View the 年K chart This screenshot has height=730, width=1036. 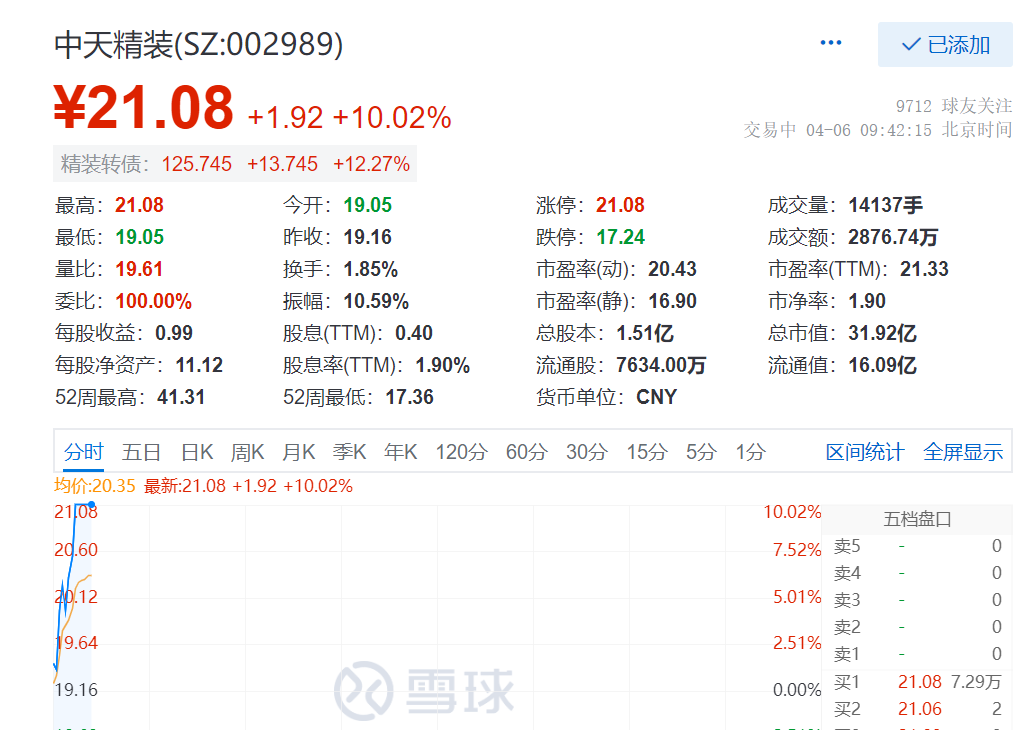click(x=400, y=452)
